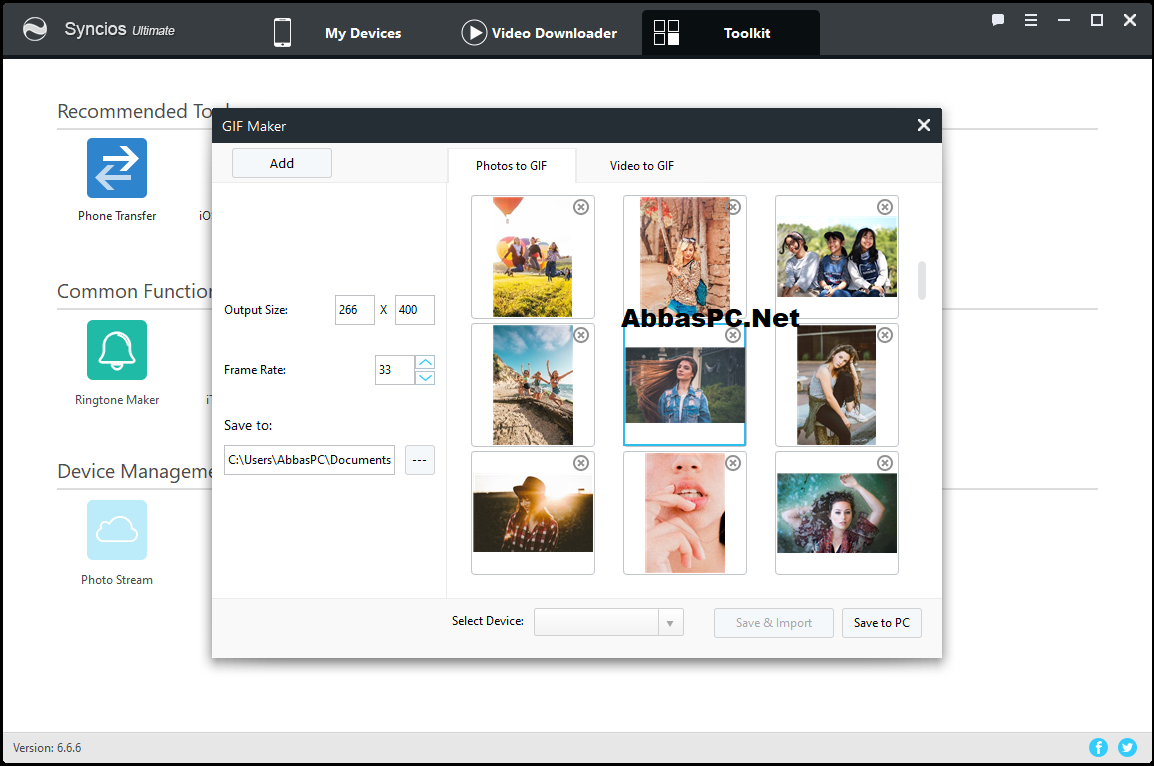This screenshot has width=1154, height=766.
Task: Select the hot air balloon thumbnail
Action: point(533,257)
